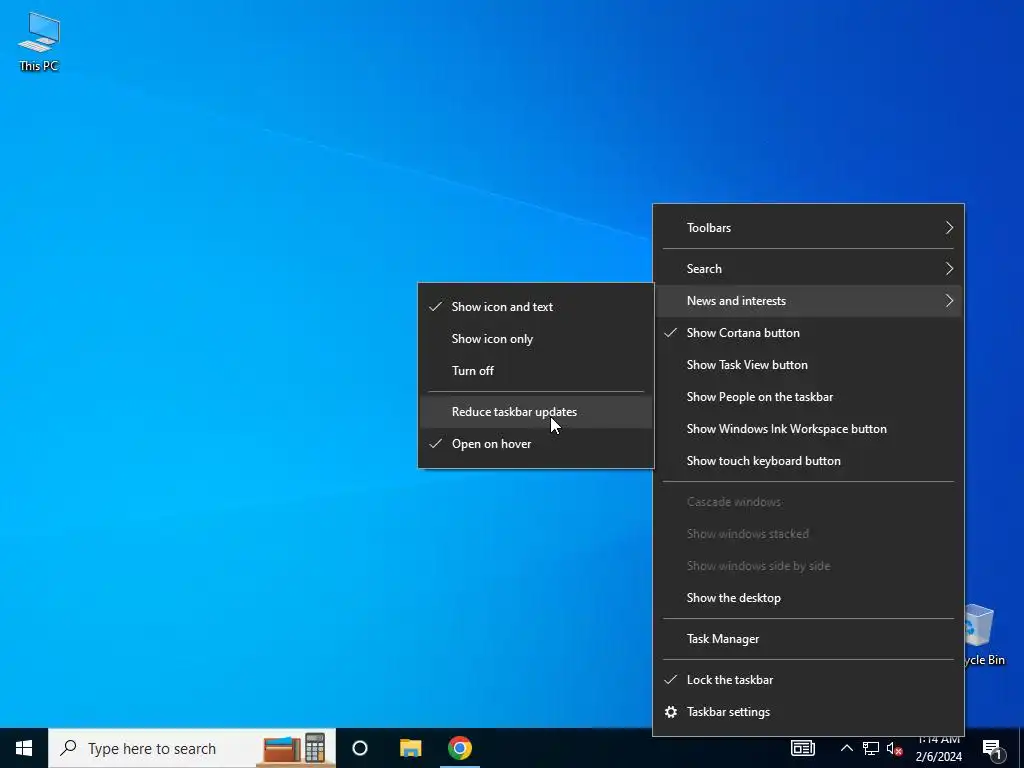1024x768 pixels.
Task: Focus the Type here to search box
Action: tap(192, 748)
